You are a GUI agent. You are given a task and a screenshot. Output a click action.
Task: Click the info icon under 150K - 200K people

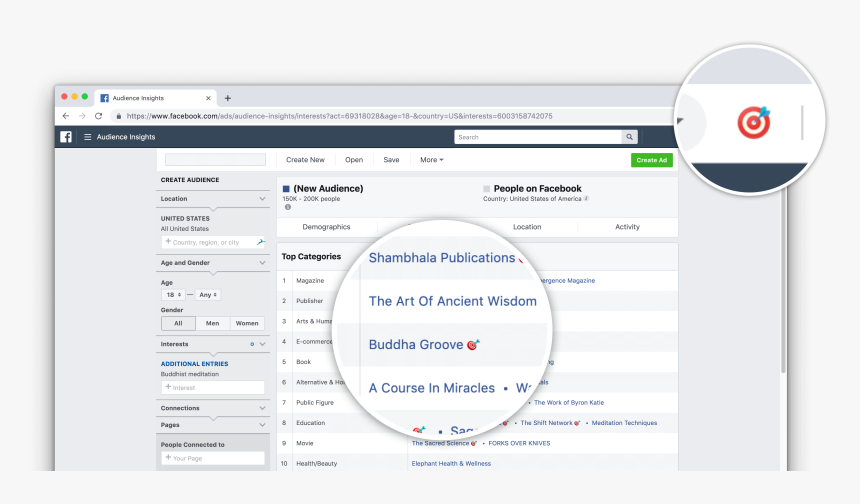[x=287, y=207]
